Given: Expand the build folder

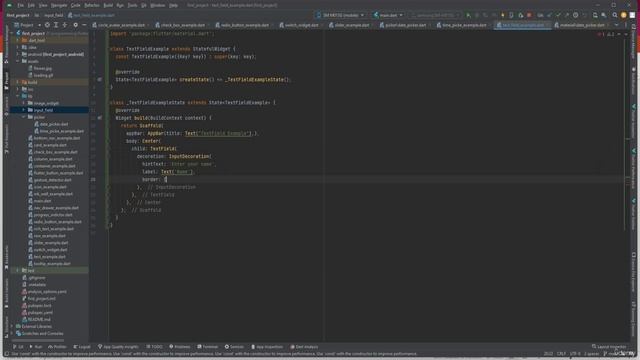Looking at the screenshot, I should tap(18, 82).
